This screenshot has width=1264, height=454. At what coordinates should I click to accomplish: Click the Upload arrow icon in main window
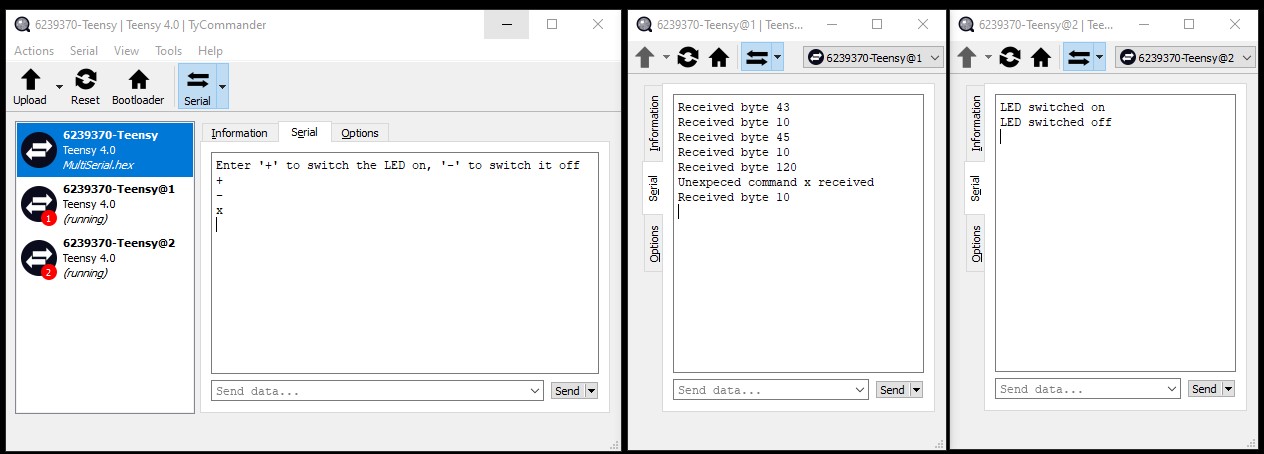30,80
